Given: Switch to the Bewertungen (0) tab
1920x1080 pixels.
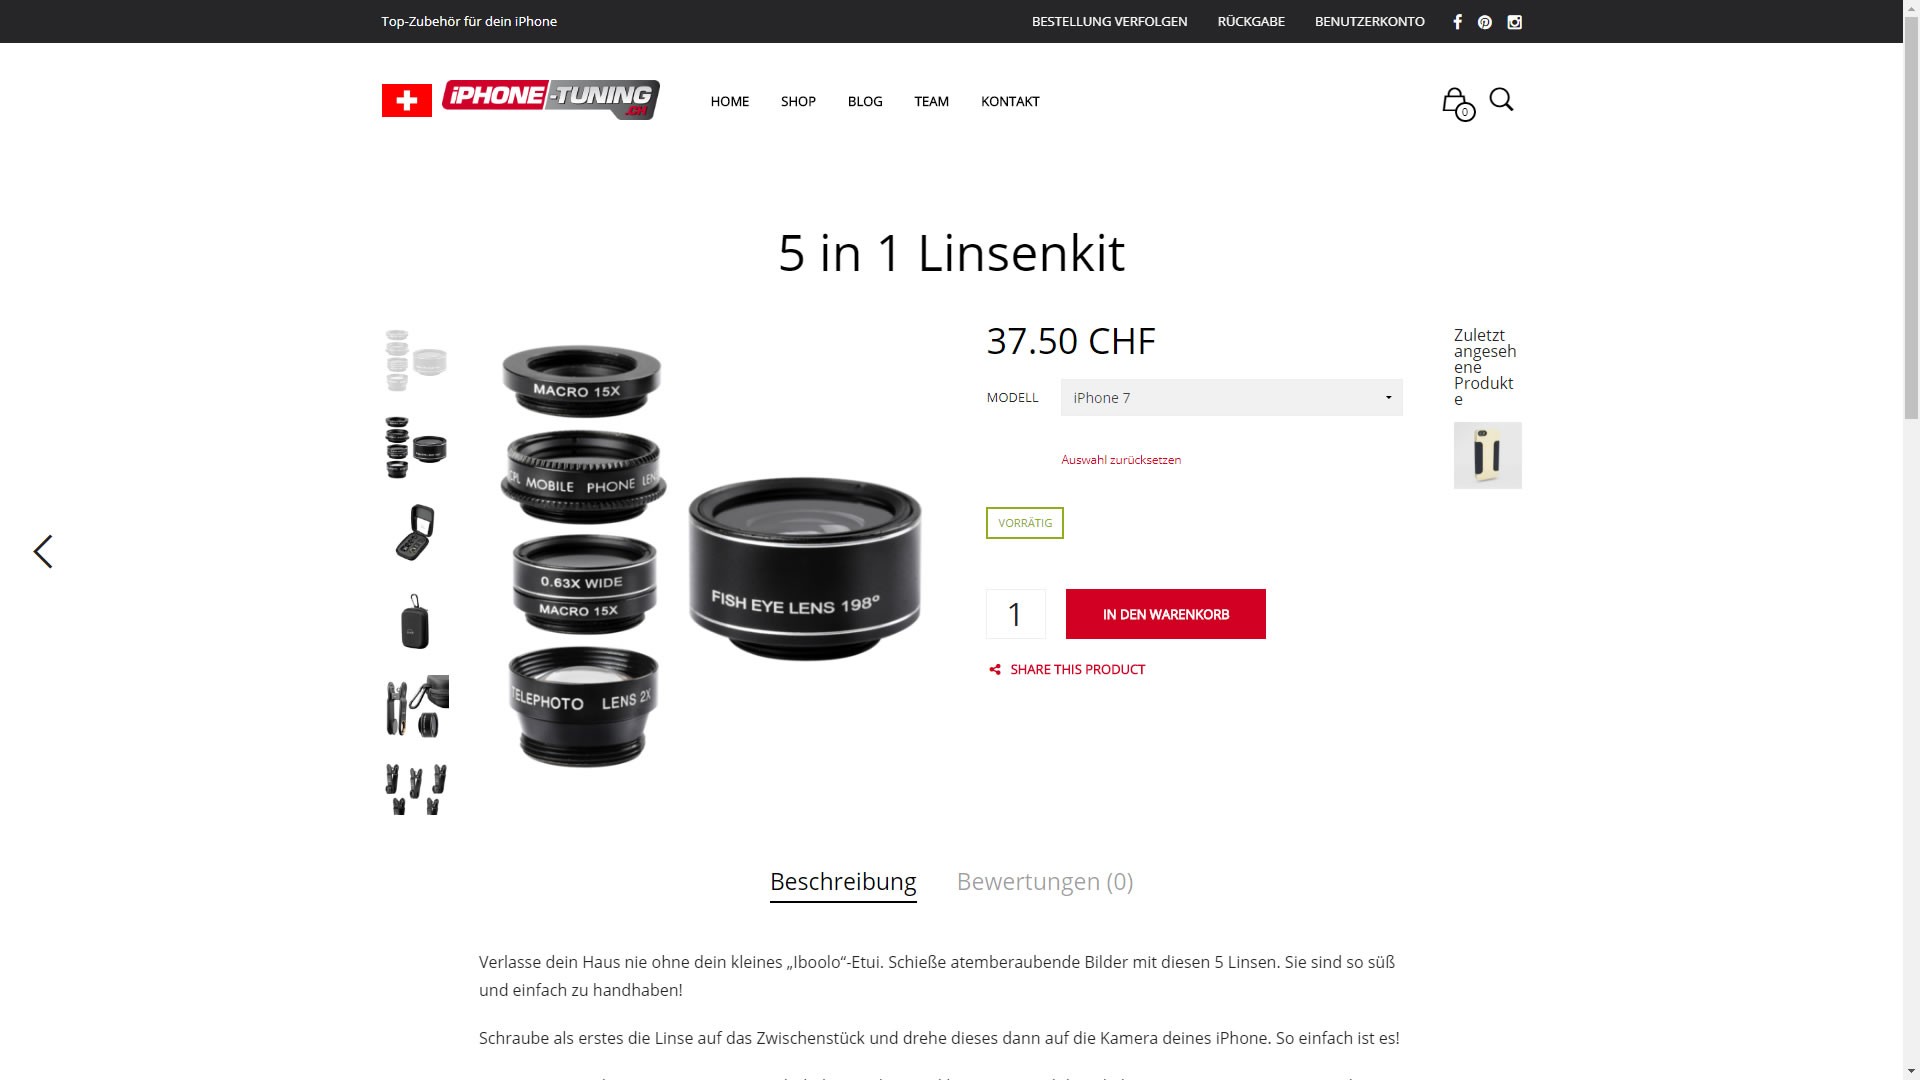Looking at the screenshot, I should click(1044, 881).
